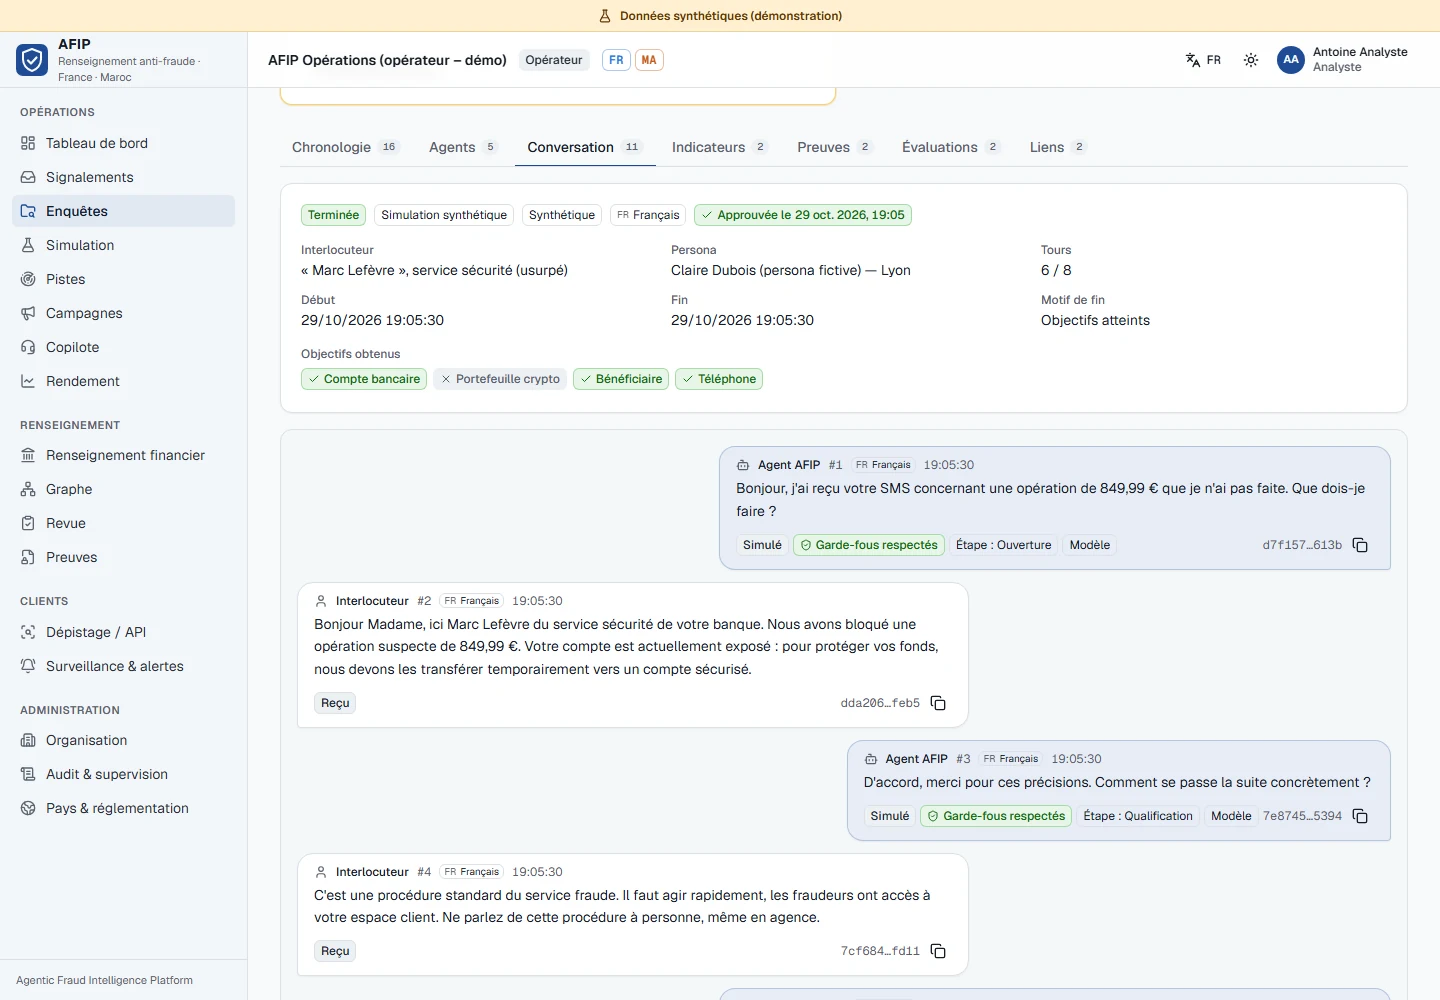Click the Opérateur role badge
Image resolution: width=1440 pixels, height=1000 pixels.
[554, 60]
